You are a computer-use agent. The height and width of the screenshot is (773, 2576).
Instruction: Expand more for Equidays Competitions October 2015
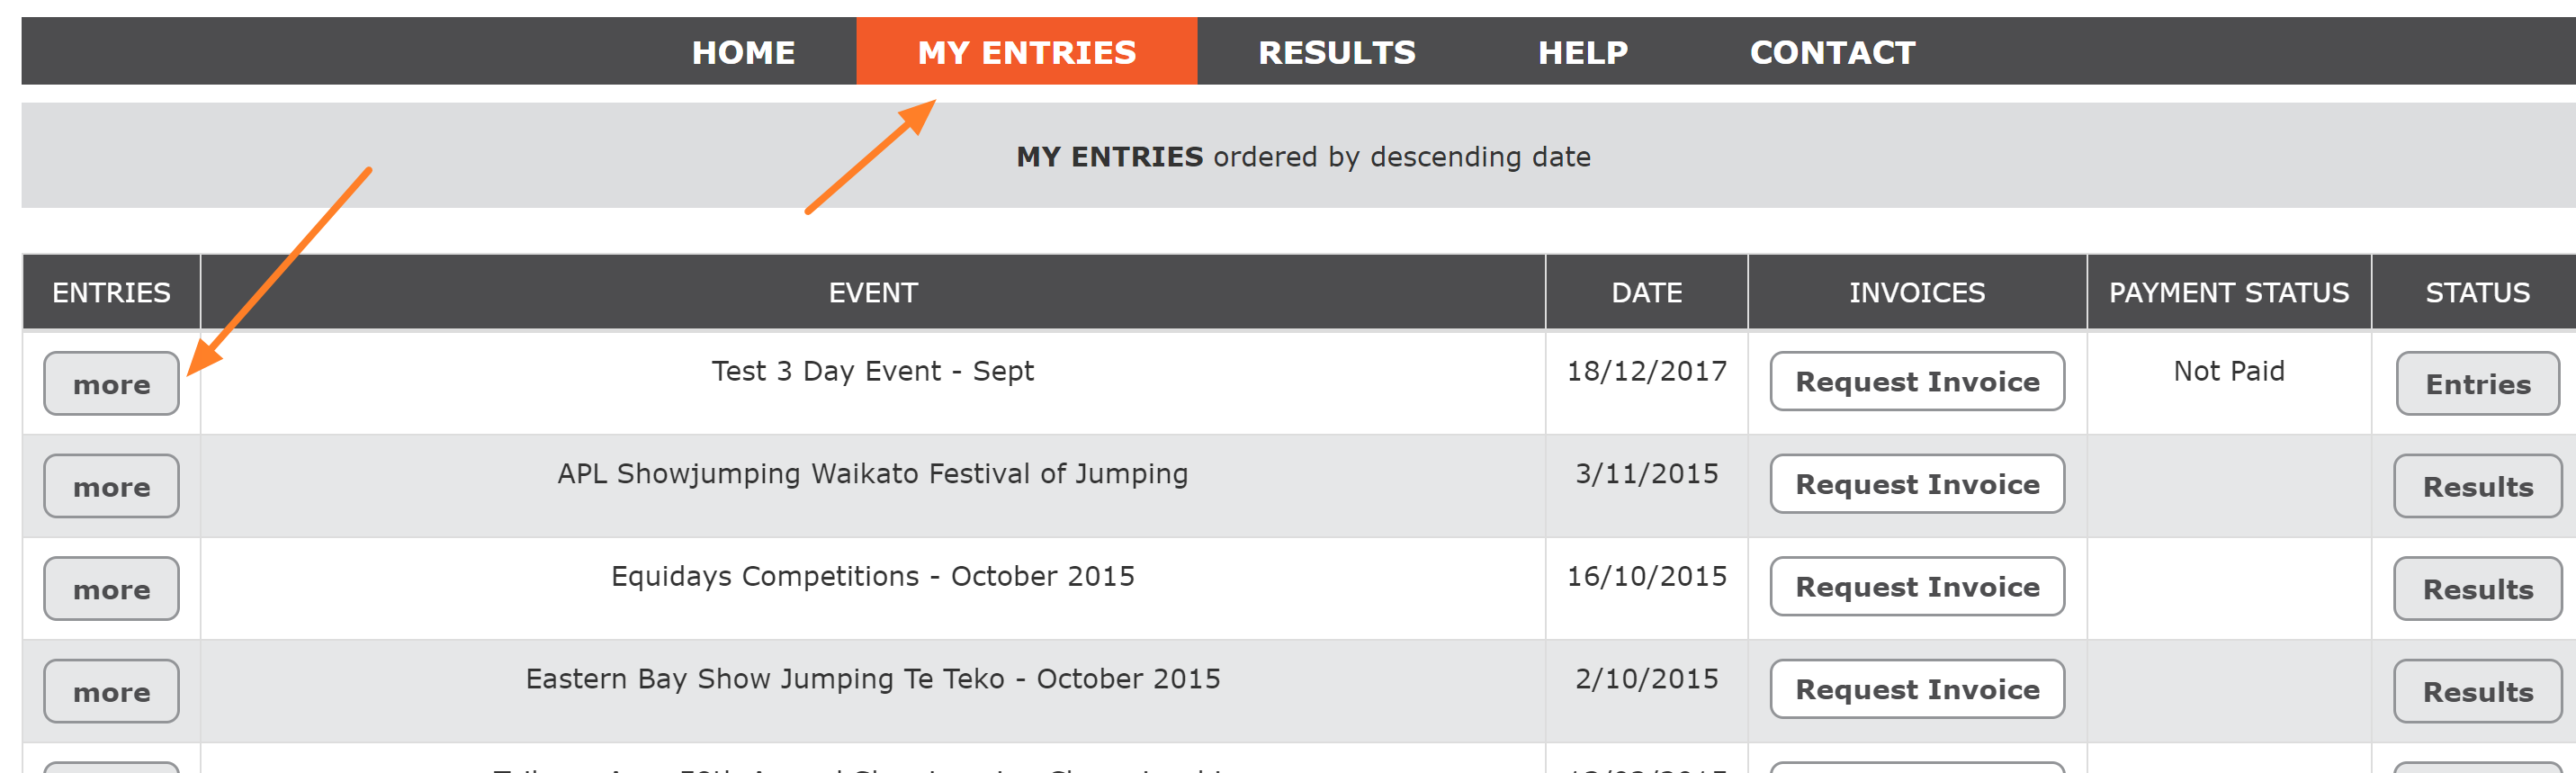click(x=111, y=589)
